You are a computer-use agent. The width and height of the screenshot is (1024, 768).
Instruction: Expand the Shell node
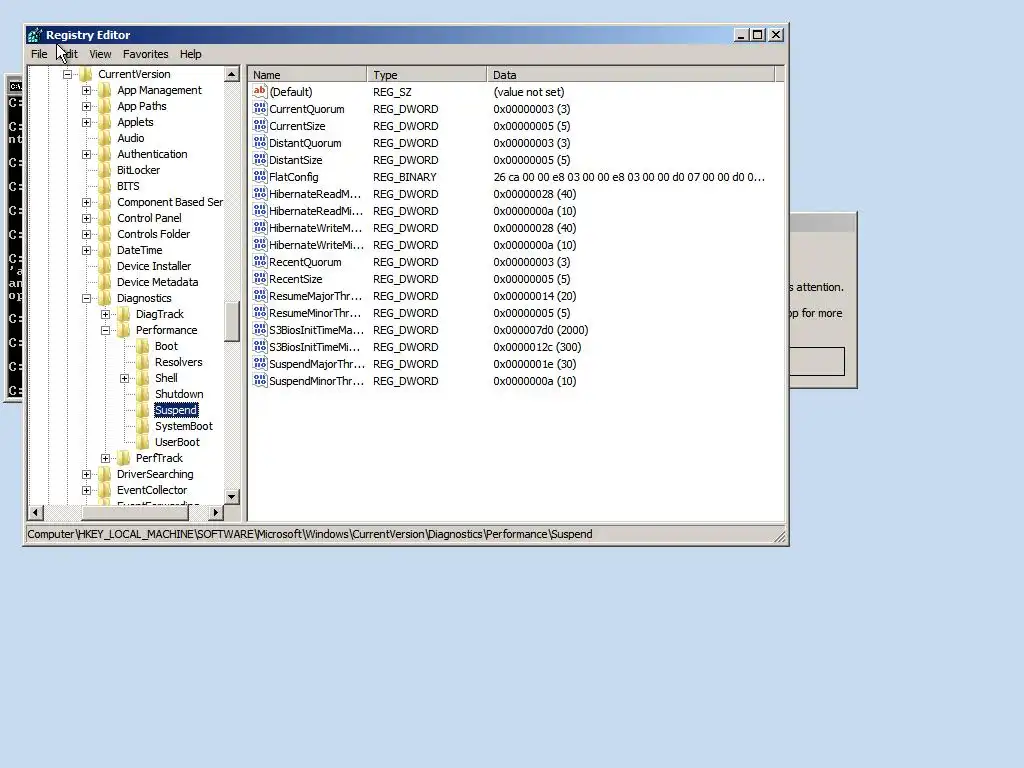tap(124, 378)
